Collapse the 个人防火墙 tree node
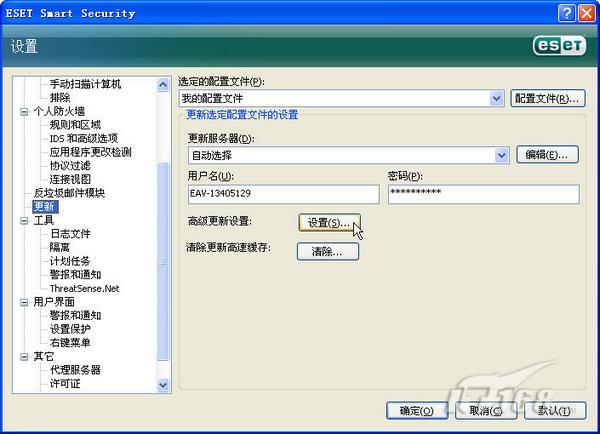 (x=24, y=111)
